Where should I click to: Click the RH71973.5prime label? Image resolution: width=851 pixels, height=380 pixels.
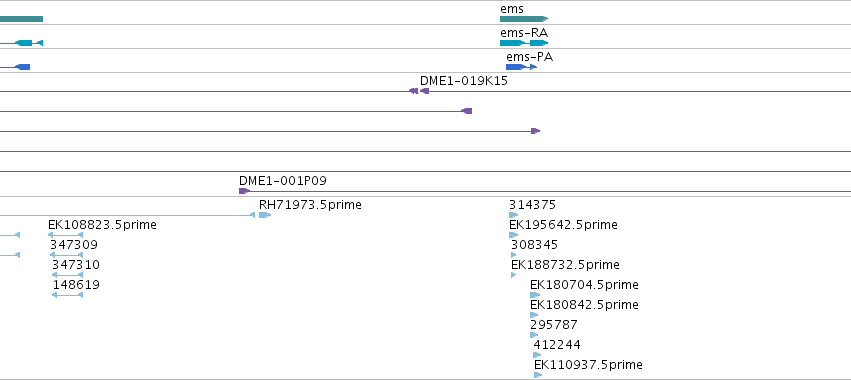click(310, 205)
